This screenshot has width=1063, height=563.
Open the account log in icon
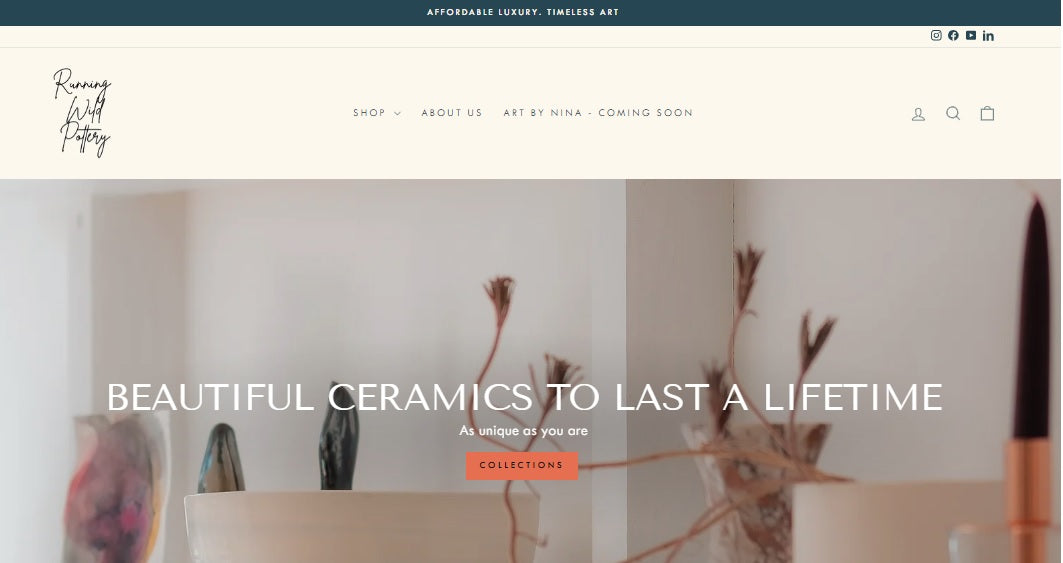pos(918,114)
